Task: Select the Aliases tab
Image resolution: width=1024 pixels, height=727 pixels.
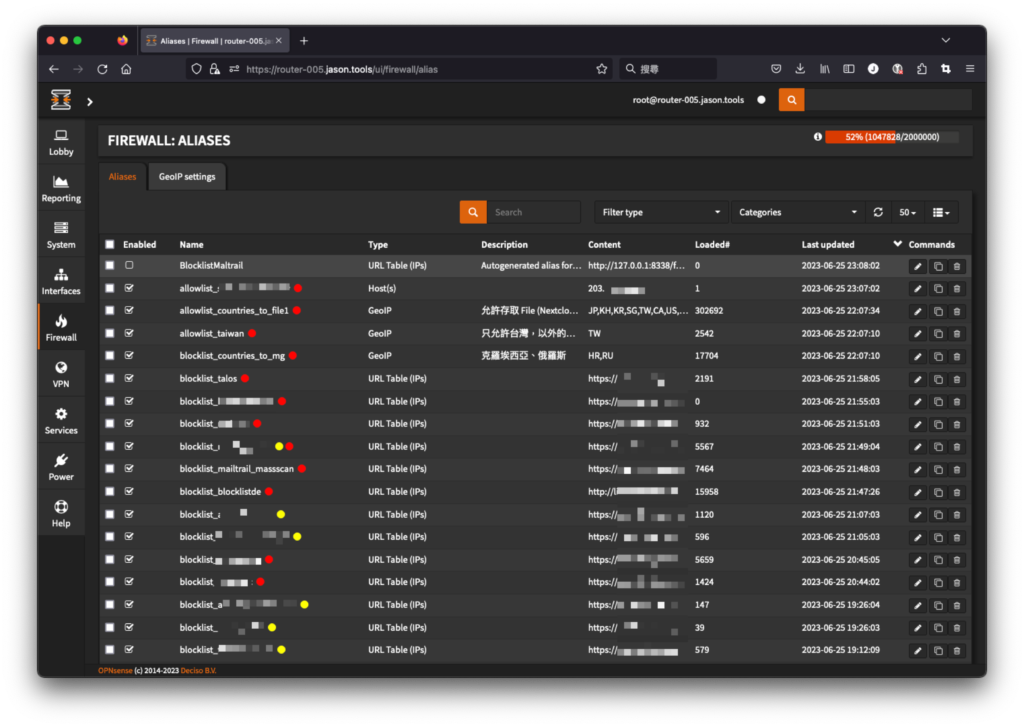Action: coord(122,176)
